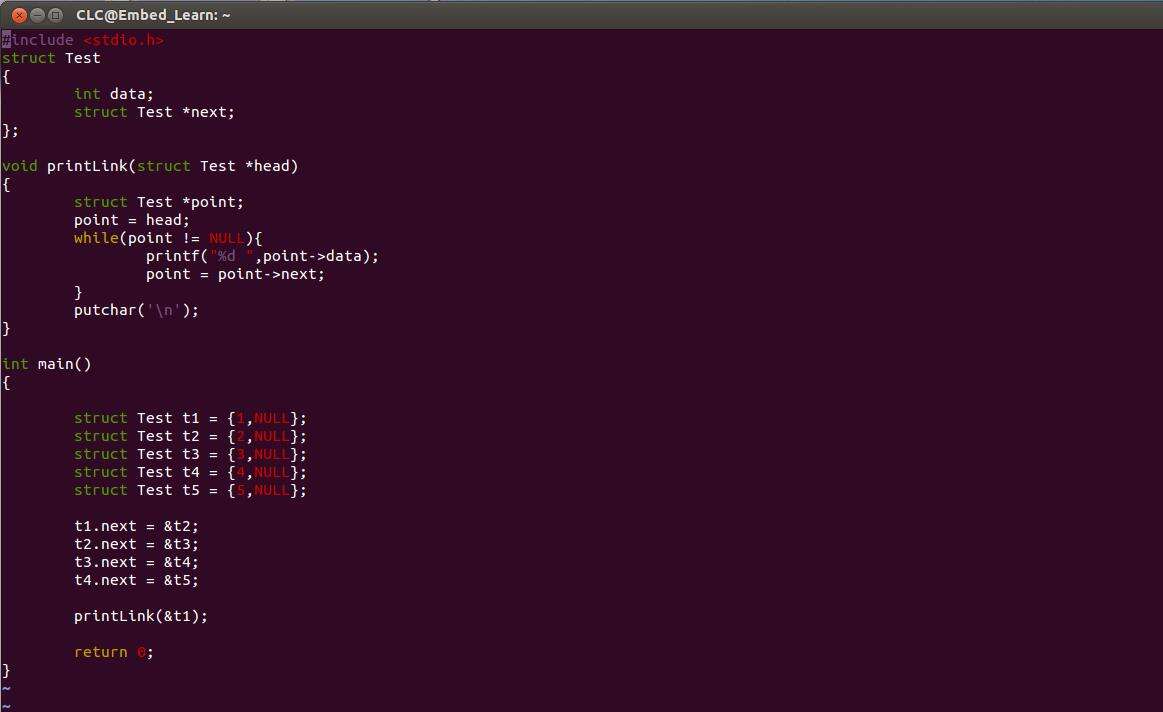Image resolution: width=1163 pixels, height=712 pixels.
Task: Click the 'struct Test *point;' declaration
Action: (x=158, y=202)
